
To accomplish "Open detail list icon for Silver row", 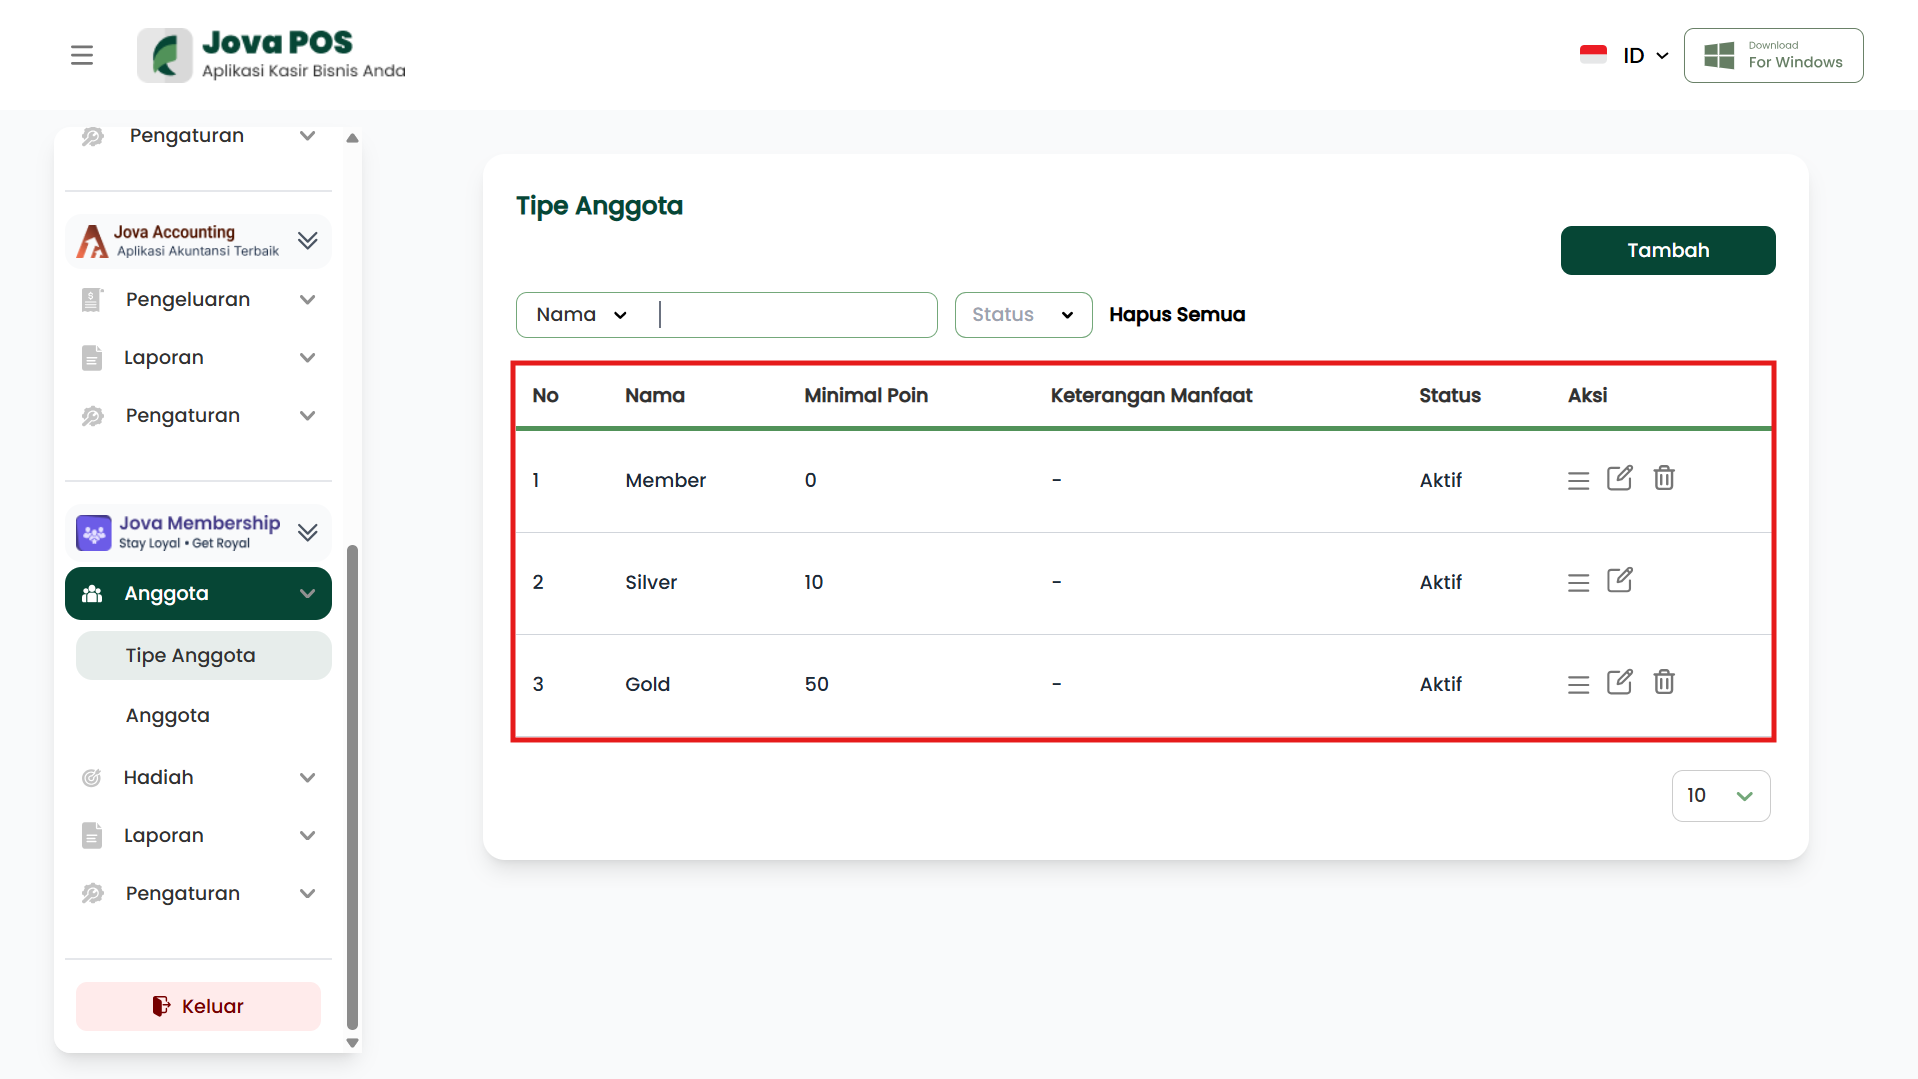I will tap(1578, 583).
